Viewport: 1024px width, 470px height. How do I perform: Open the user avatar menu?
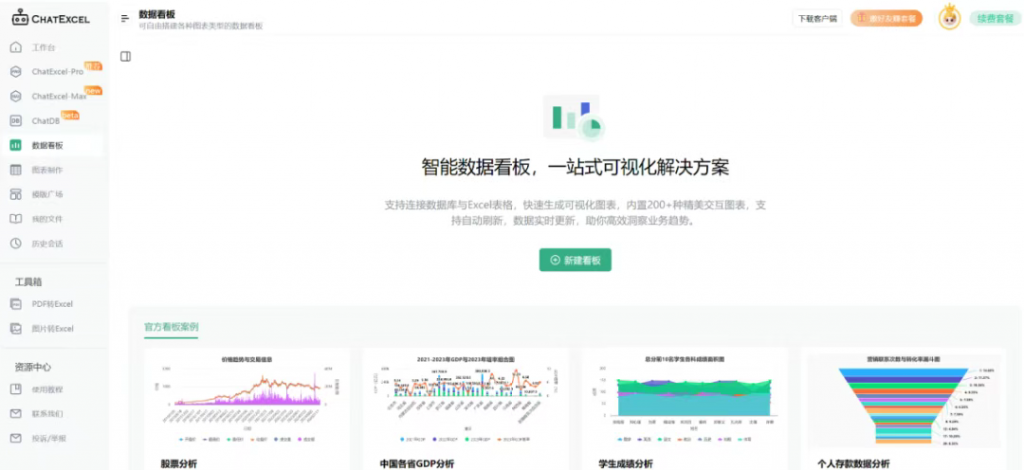click(949, 17)
